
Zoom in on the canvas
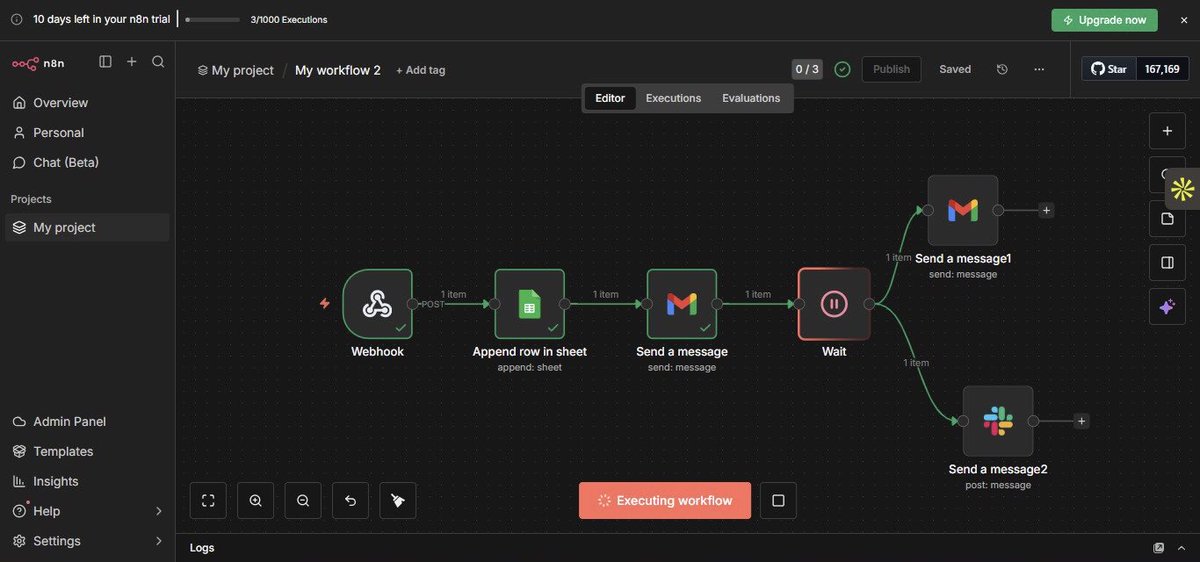pyautogui.click(x=255, y=501)
